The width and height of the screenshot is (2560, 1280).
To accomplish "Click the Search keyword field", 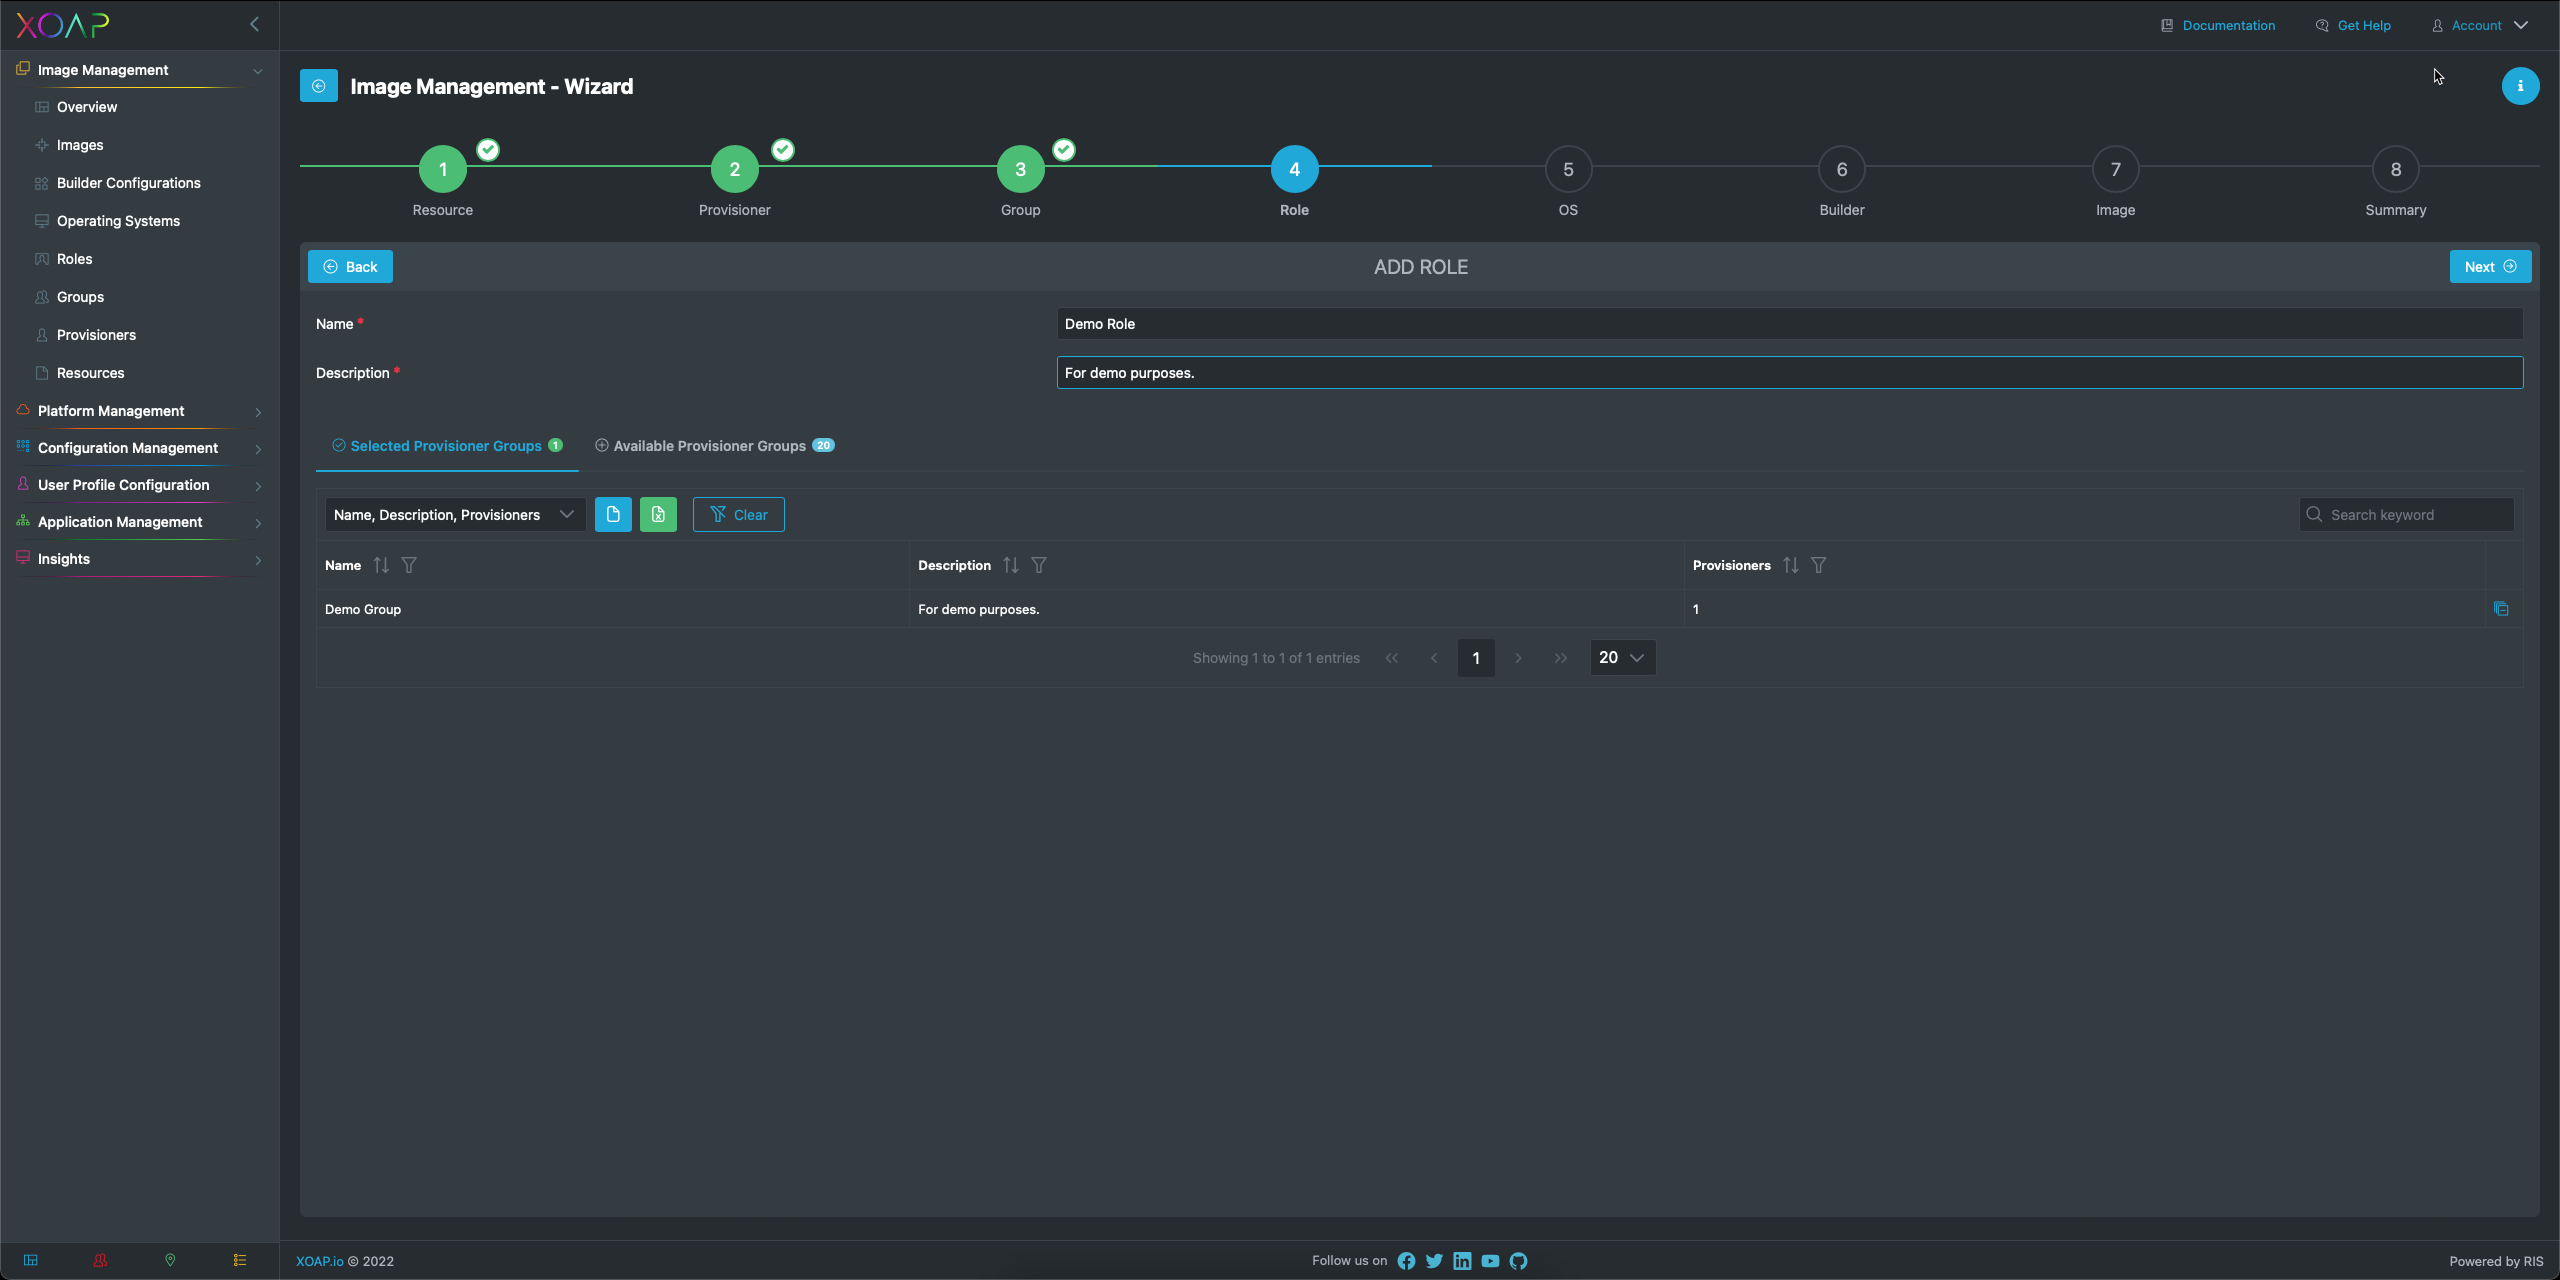I will [x=2406, y=514].
